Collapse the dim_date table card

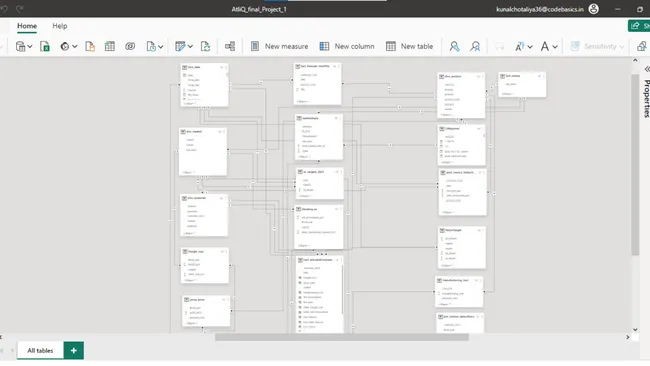point(190,103)
